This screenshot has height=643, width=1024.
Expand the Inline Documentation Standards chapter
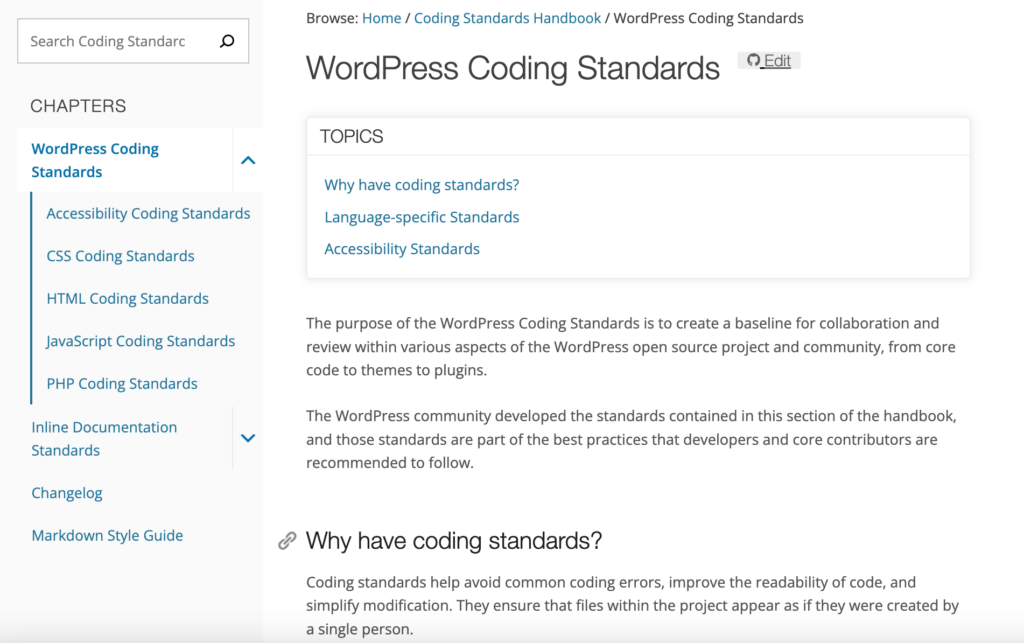tap(248, 438)
